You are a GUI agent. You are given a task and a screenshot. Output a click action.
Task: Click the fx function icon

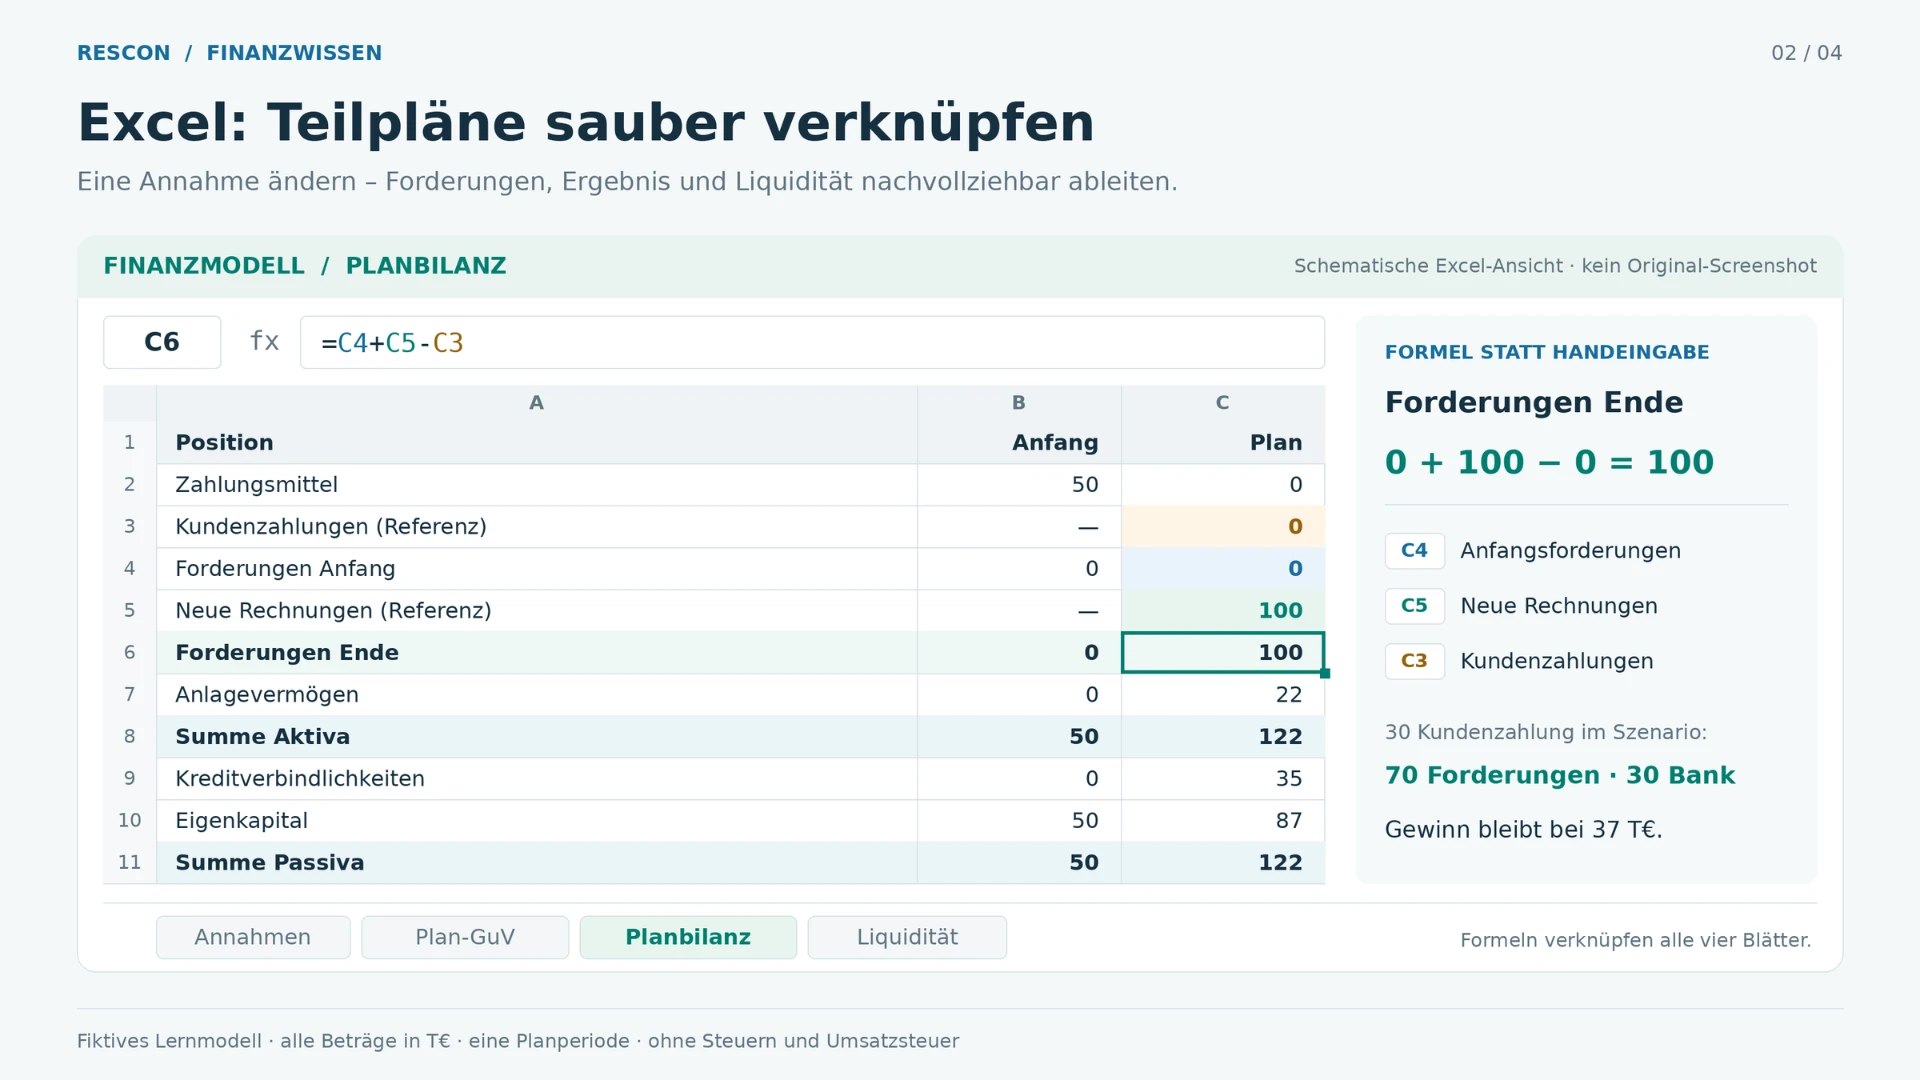click(x=264, y=342)
